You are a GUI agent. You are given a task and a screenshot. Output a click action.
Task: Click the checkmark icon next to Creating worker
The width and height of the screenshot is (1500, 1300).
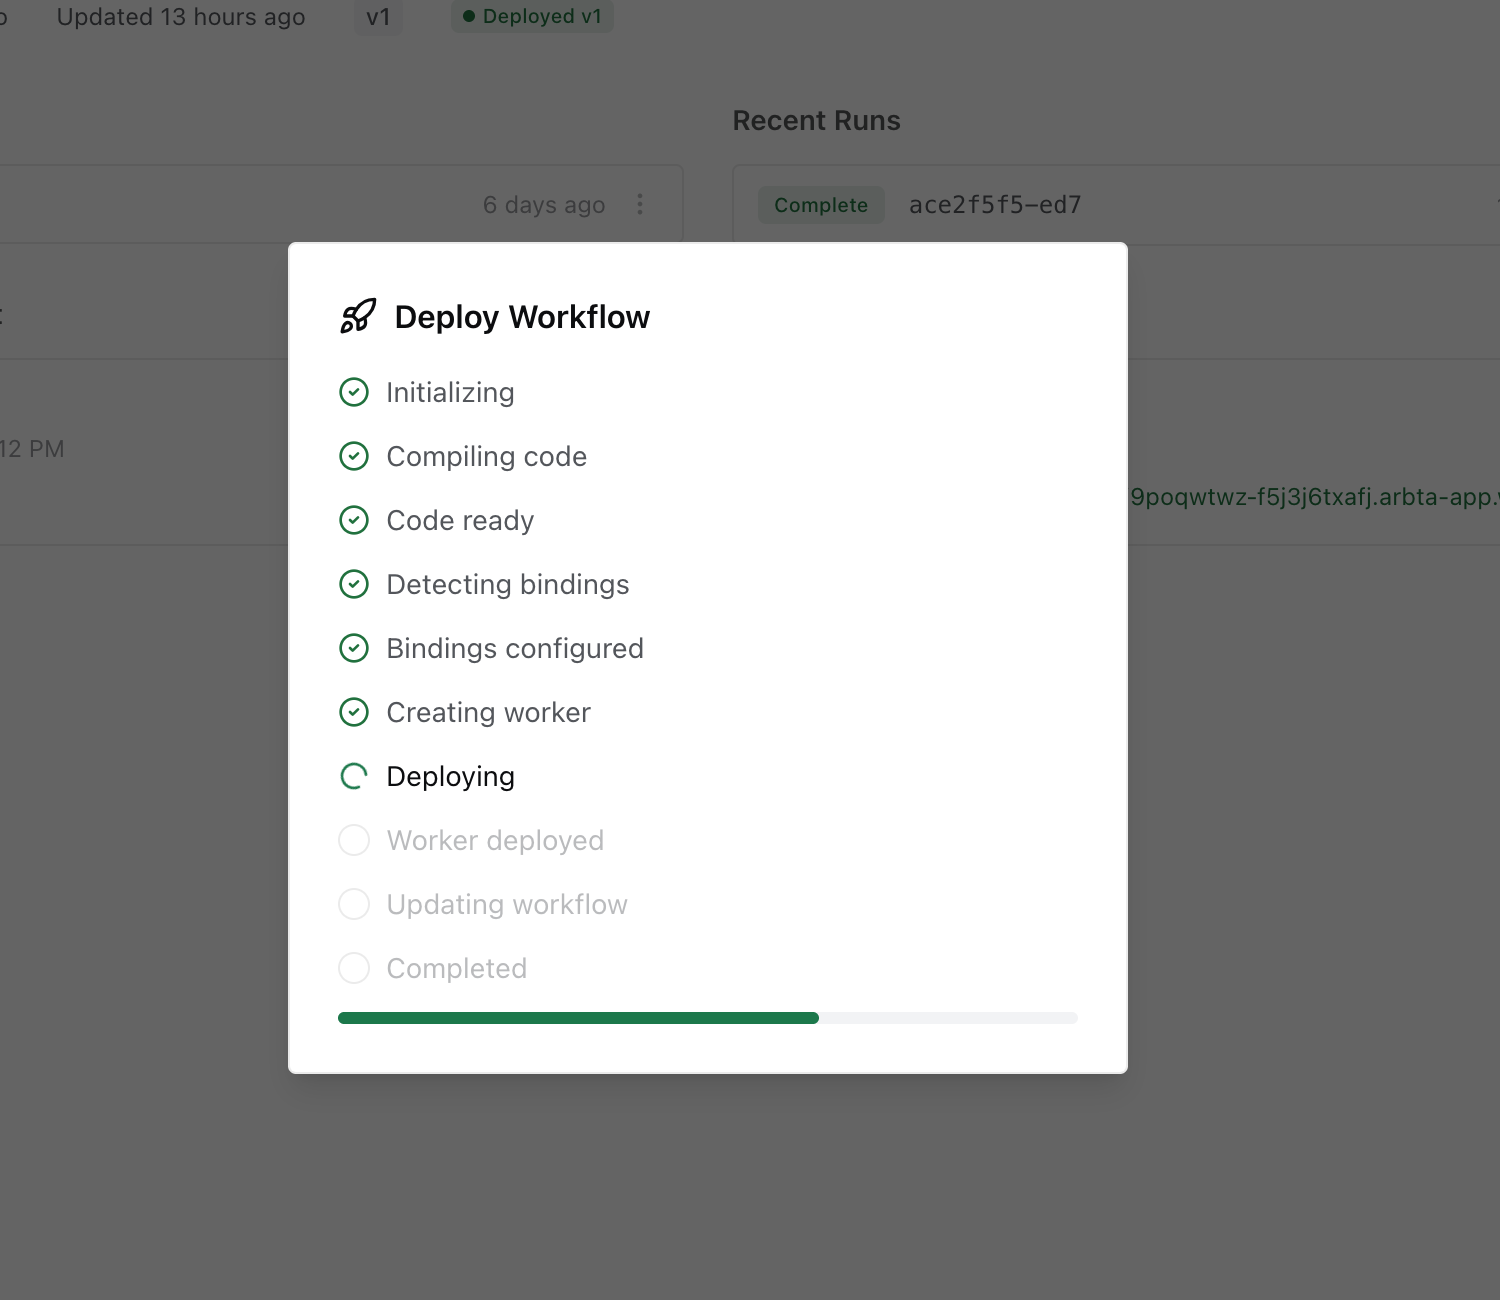point(354,712)
